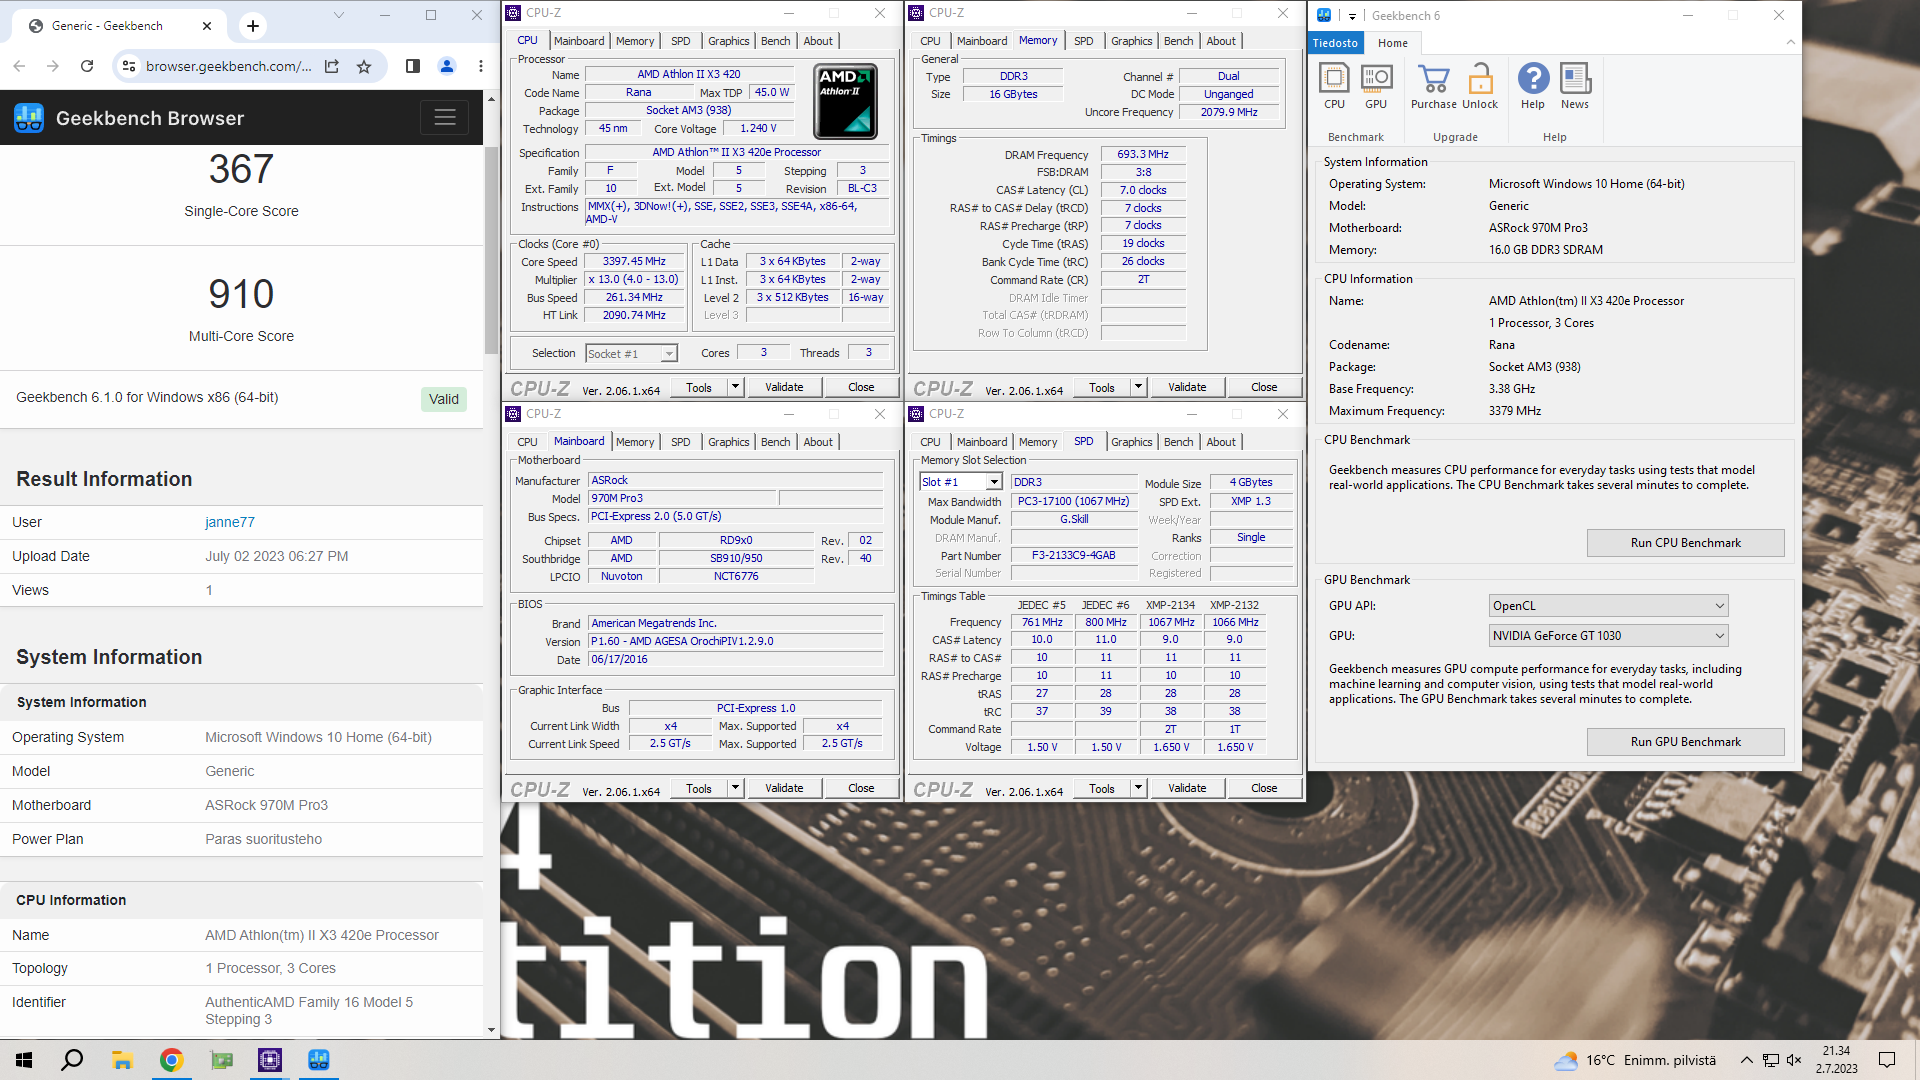Expand Tools arrow in bottom-right CPU-Z SPD window
The height and width of the screenshot is (1080, 1920).
tap(1138, 788)
